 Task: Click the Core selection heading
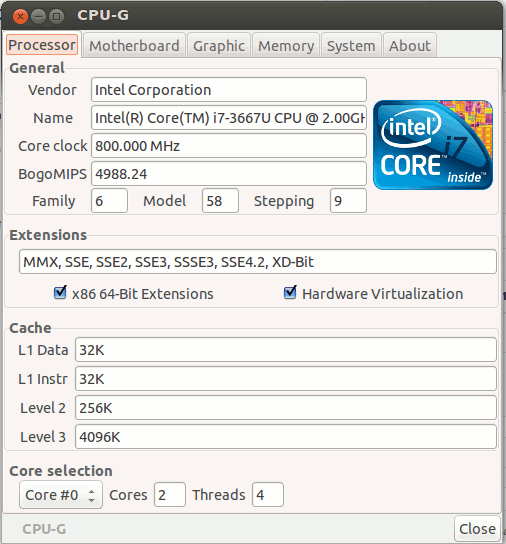pyautogui.click(x=61, y=471)
